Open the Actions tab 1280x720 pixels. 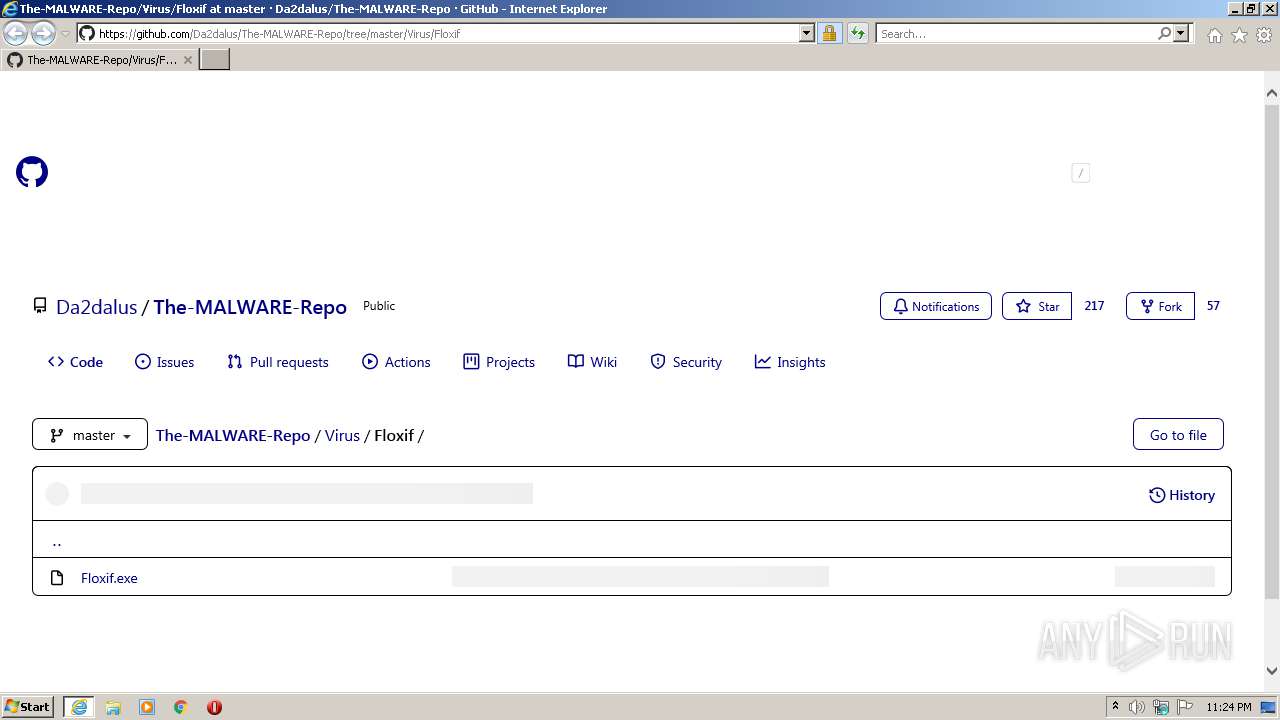pos(396,362)
